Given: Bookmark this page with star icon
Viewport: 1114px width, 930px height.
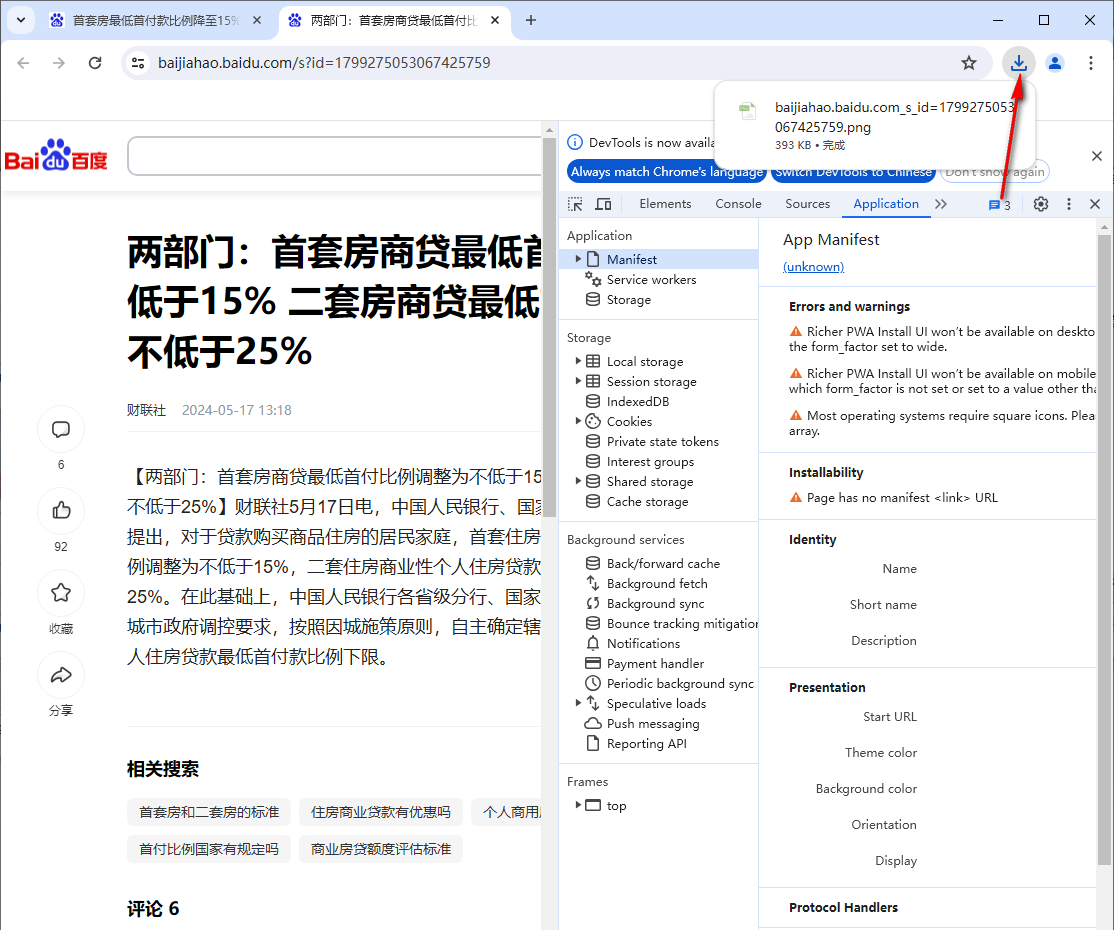Looking at the screenshot, I should point(968,63).
